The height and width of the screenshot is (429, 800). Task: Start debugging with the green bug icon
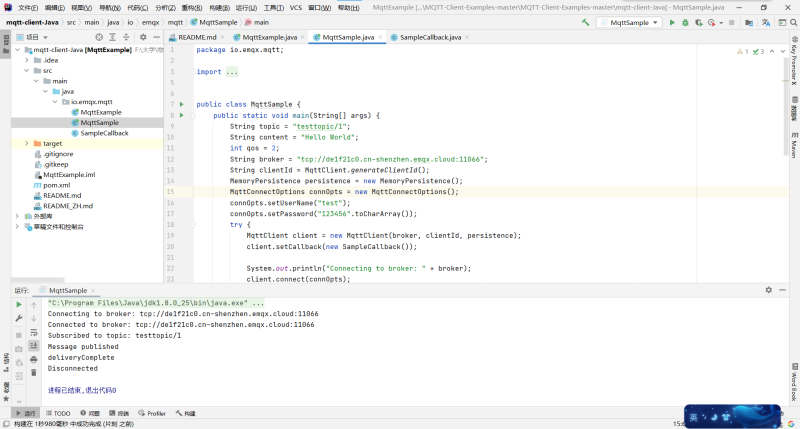[x=685, y=22]
